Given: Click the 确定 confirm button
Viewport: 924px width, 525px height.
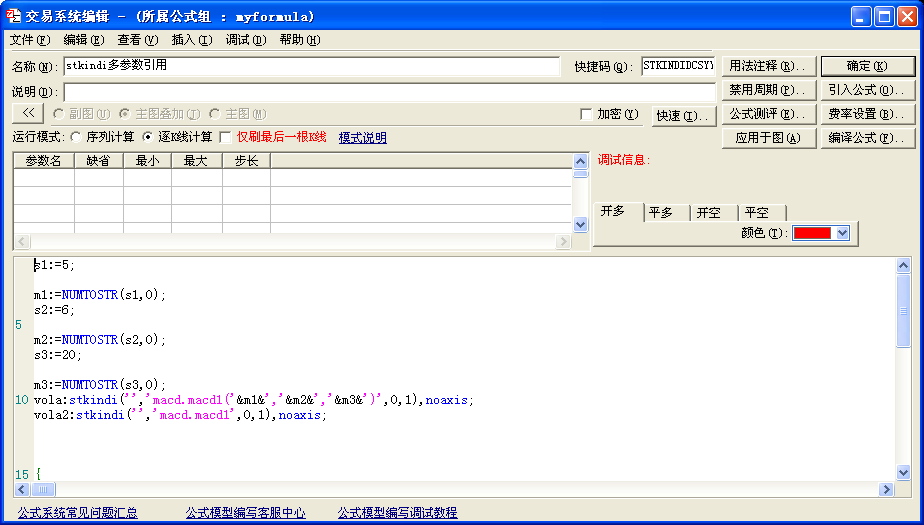Looking at the screenshot, I should tap(867, 66).
